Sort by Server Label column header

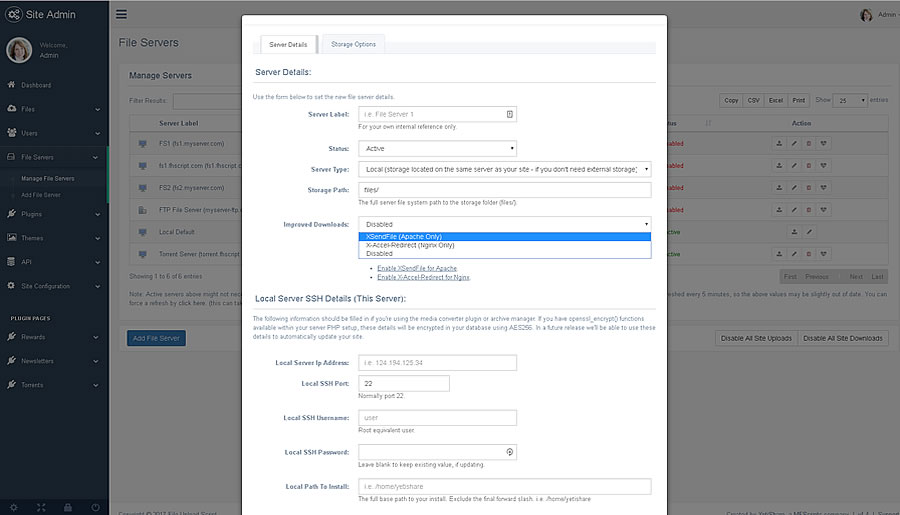coord(179,123)
